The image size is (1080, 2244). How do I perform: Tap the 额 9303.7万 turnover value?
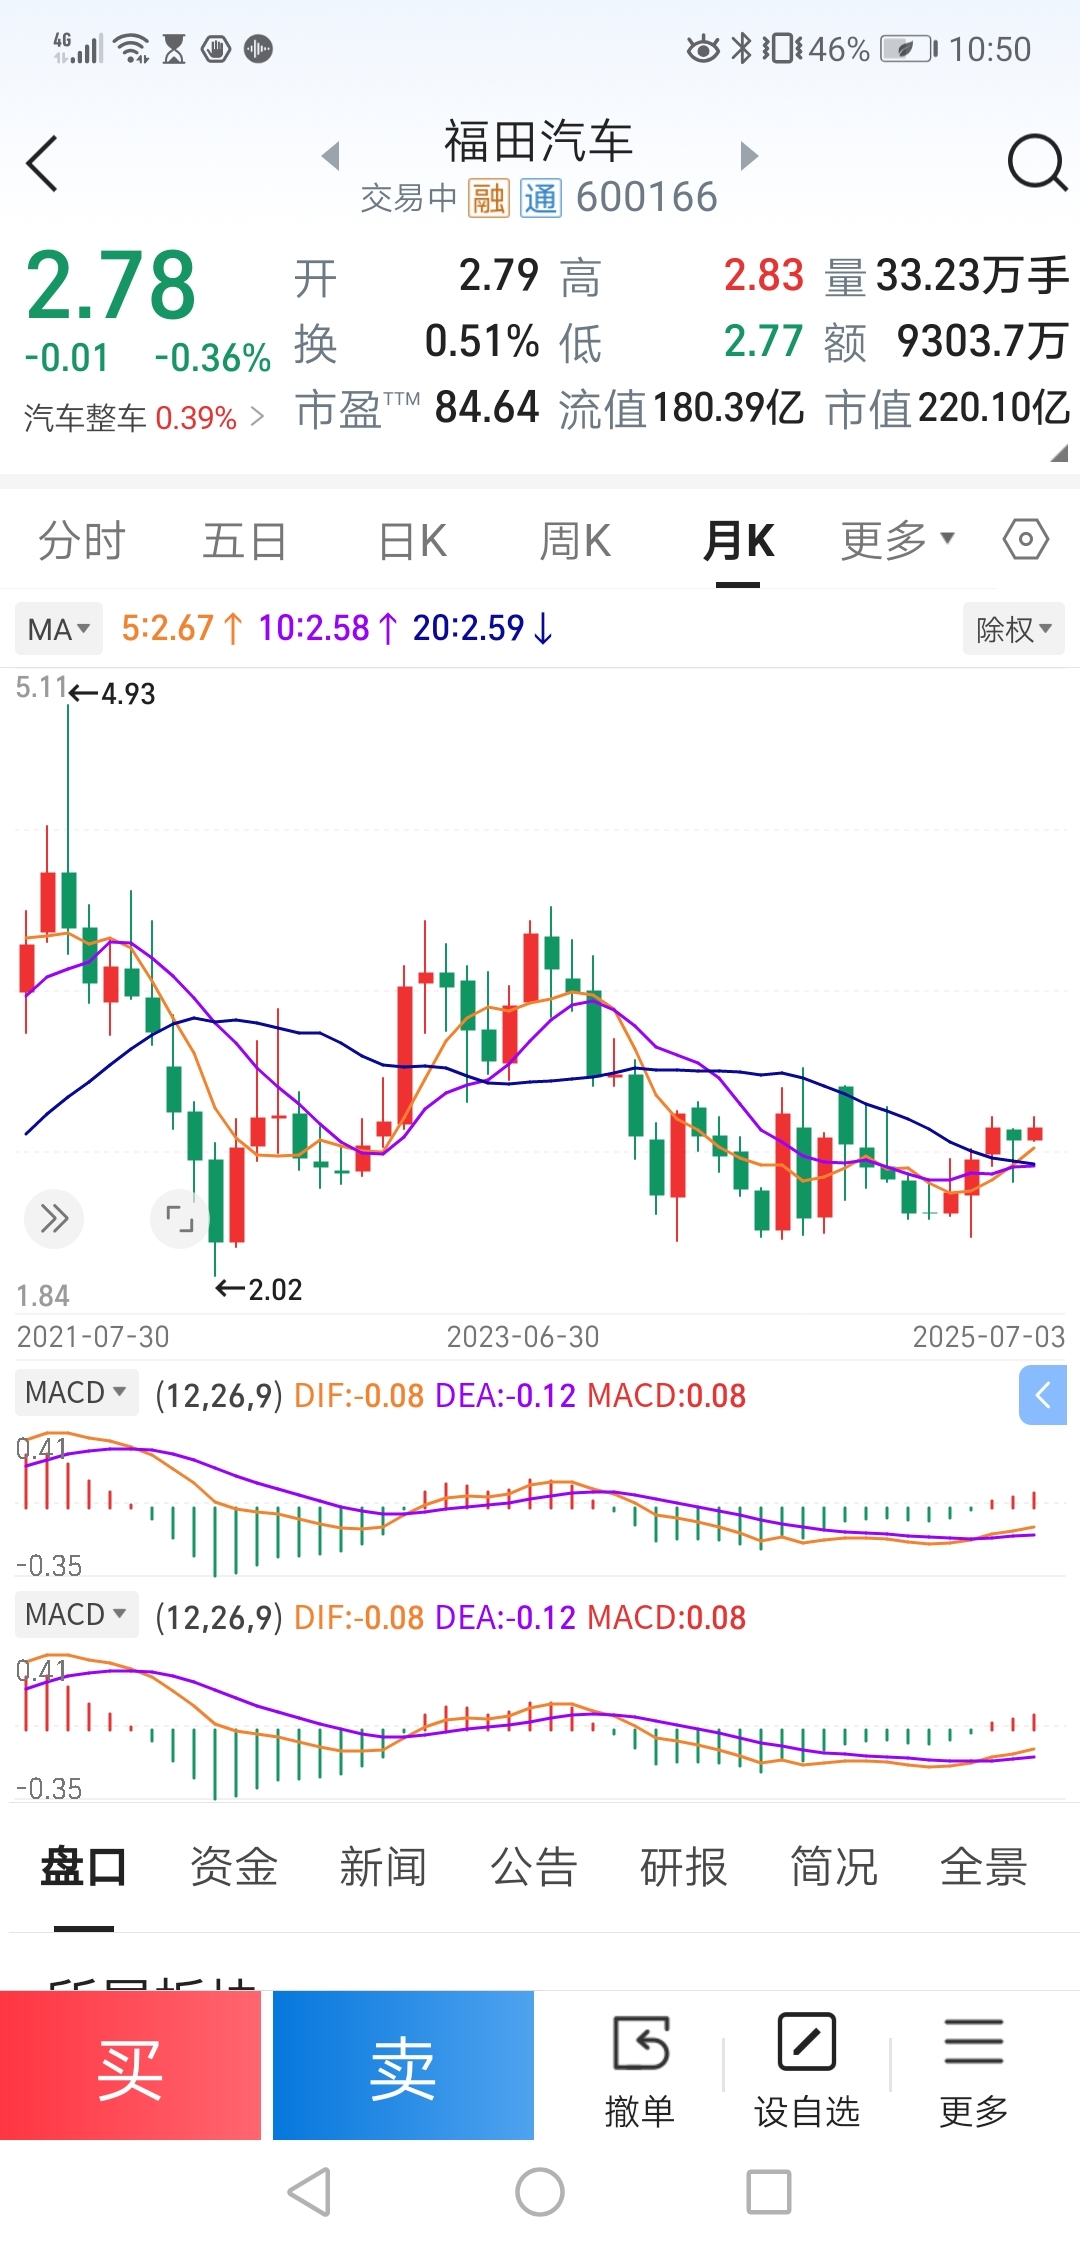[x=982, y=342]
